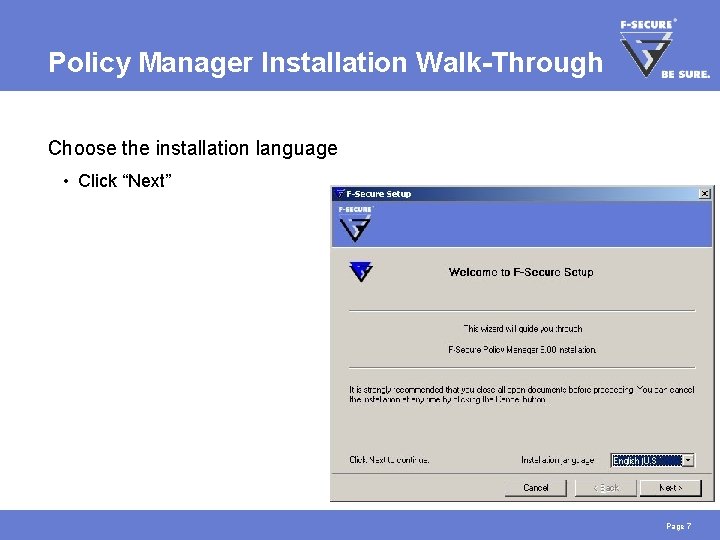Click the 'Click Next to continue' text
Image resolution: width=720 pixels, height=540 pixels.
[389, 460]
